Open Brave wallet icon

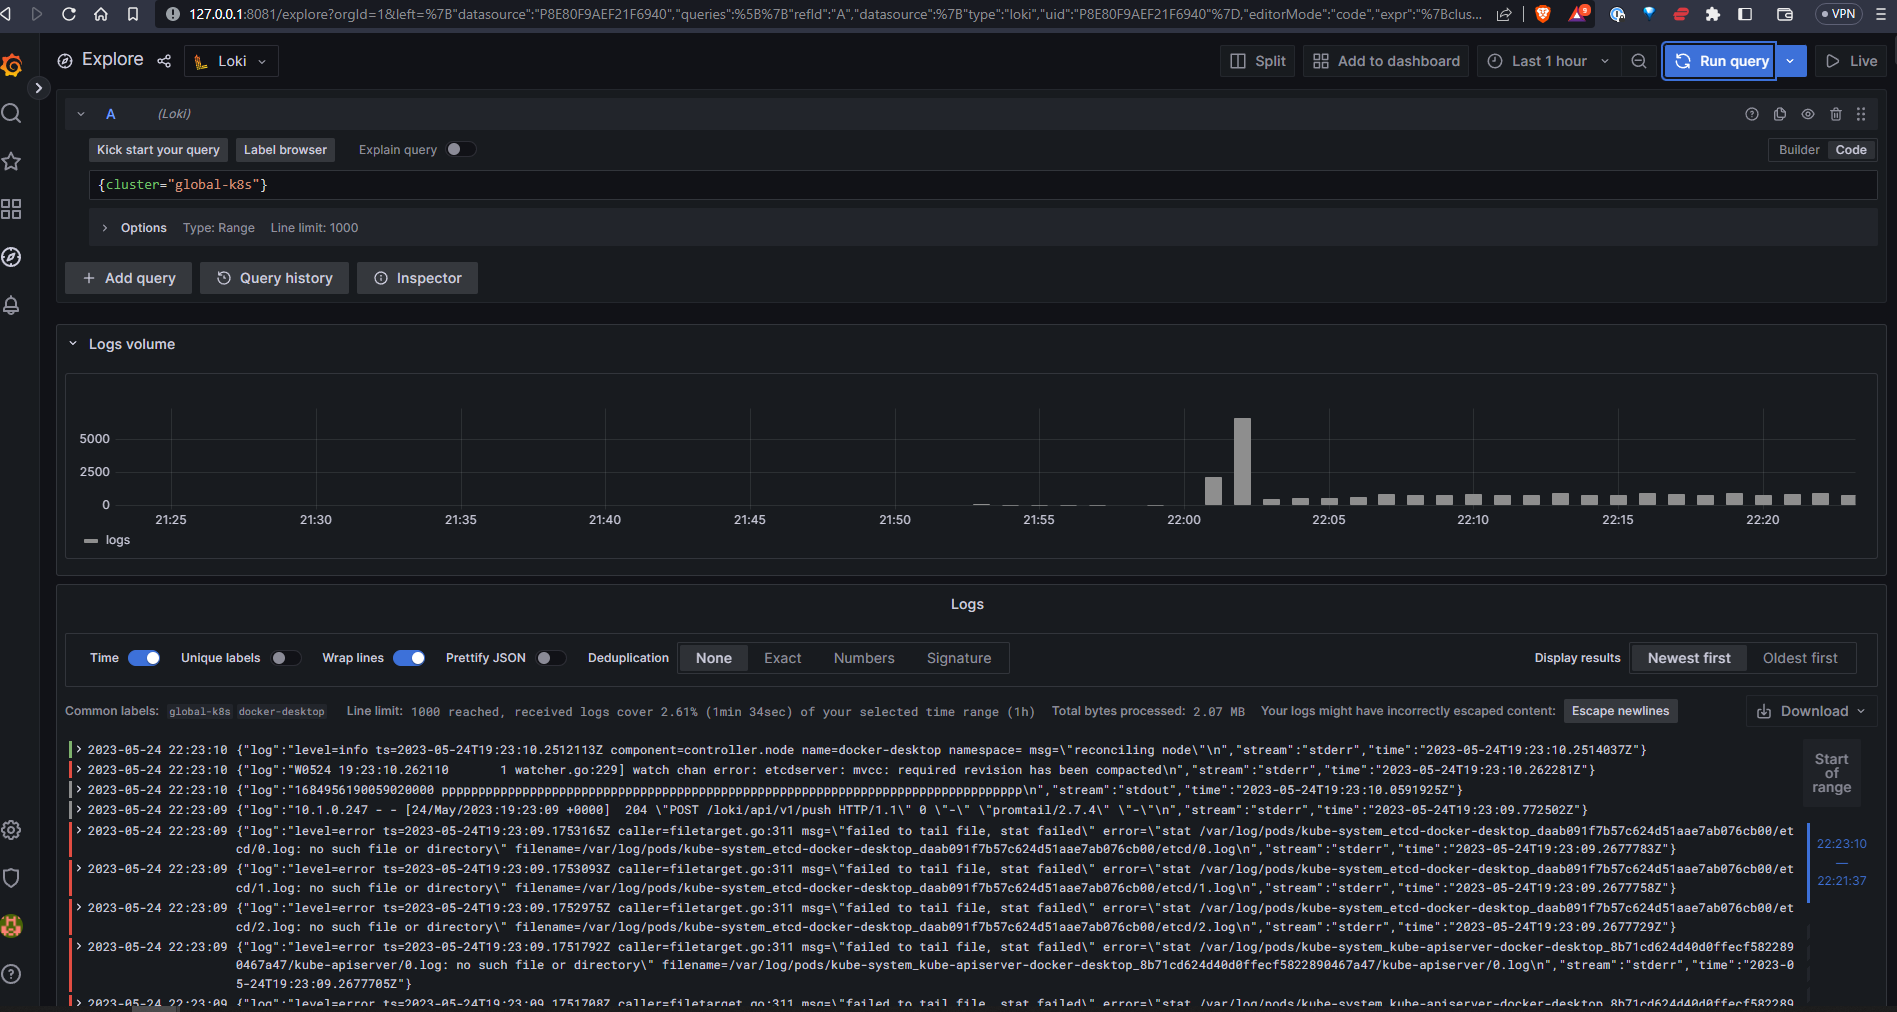(x=1785, y=14)
